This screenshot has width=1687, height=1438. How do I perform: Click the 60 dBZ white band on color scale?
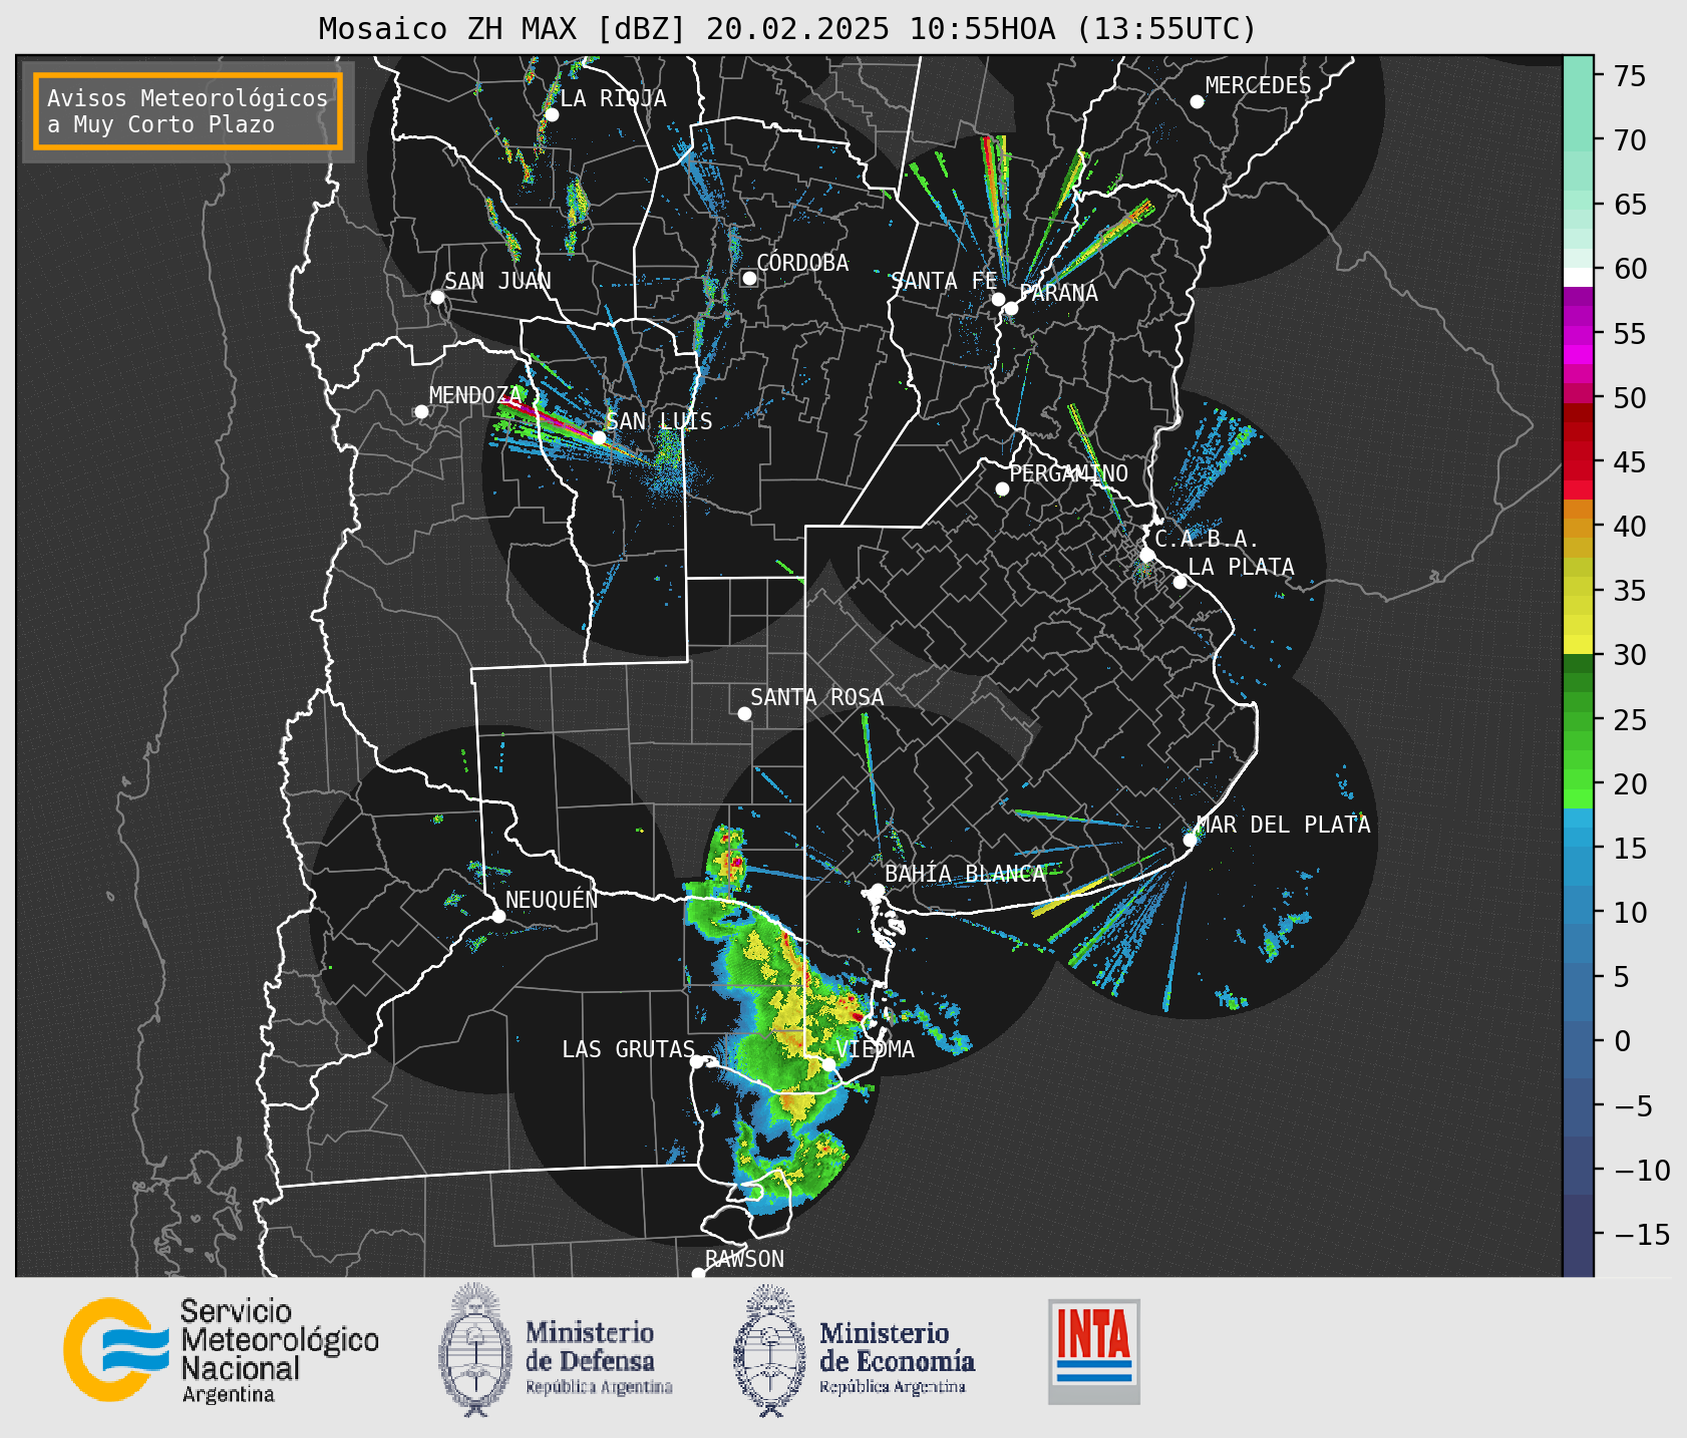pyautogui.click(x=1578, y=277)
